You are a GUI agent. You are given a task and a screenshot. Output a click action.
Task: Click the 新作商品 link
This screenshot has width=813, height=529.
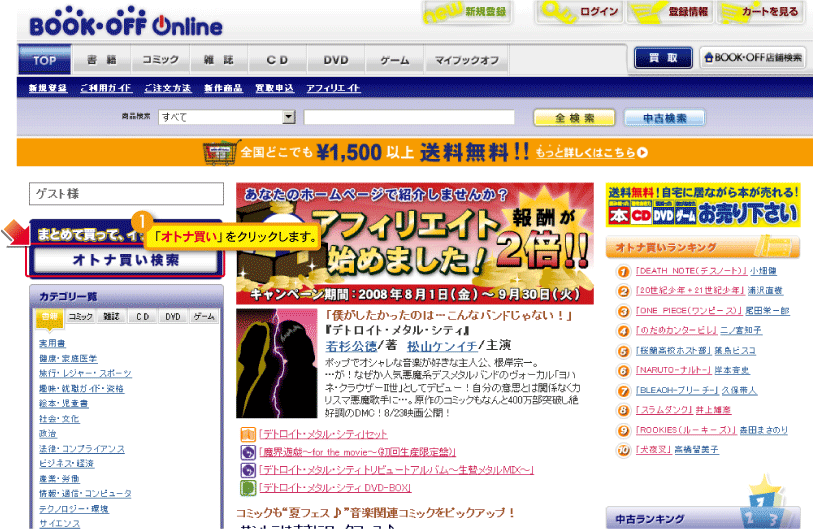coord(223,88)
